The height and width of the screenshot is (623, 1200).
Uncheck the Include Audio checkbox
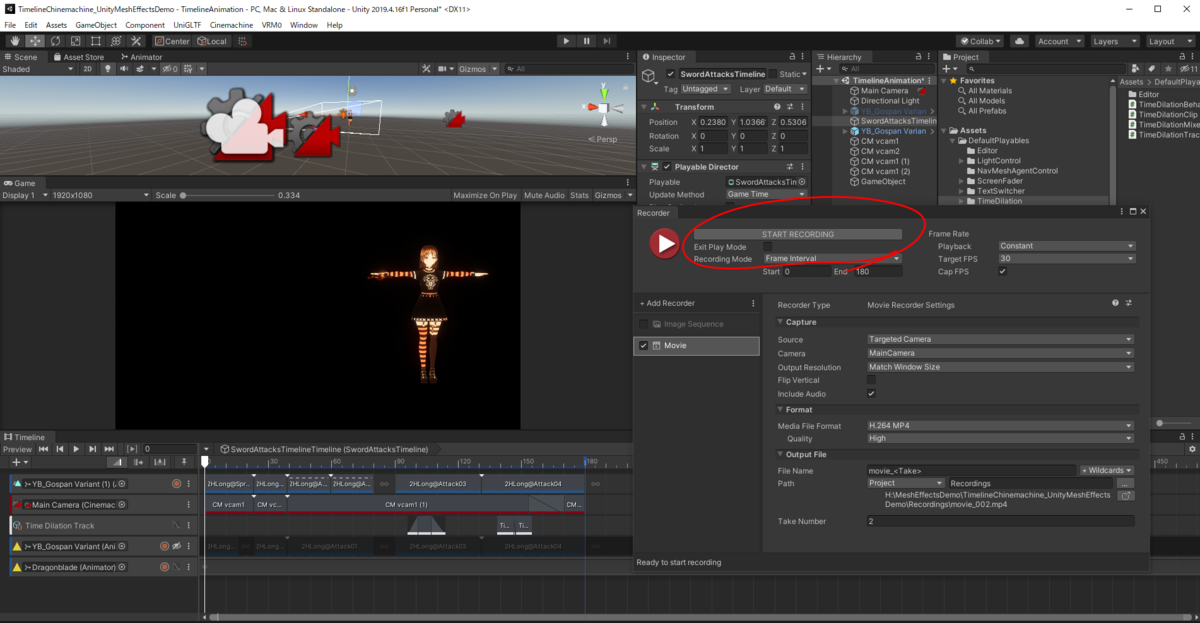point(871,394)
